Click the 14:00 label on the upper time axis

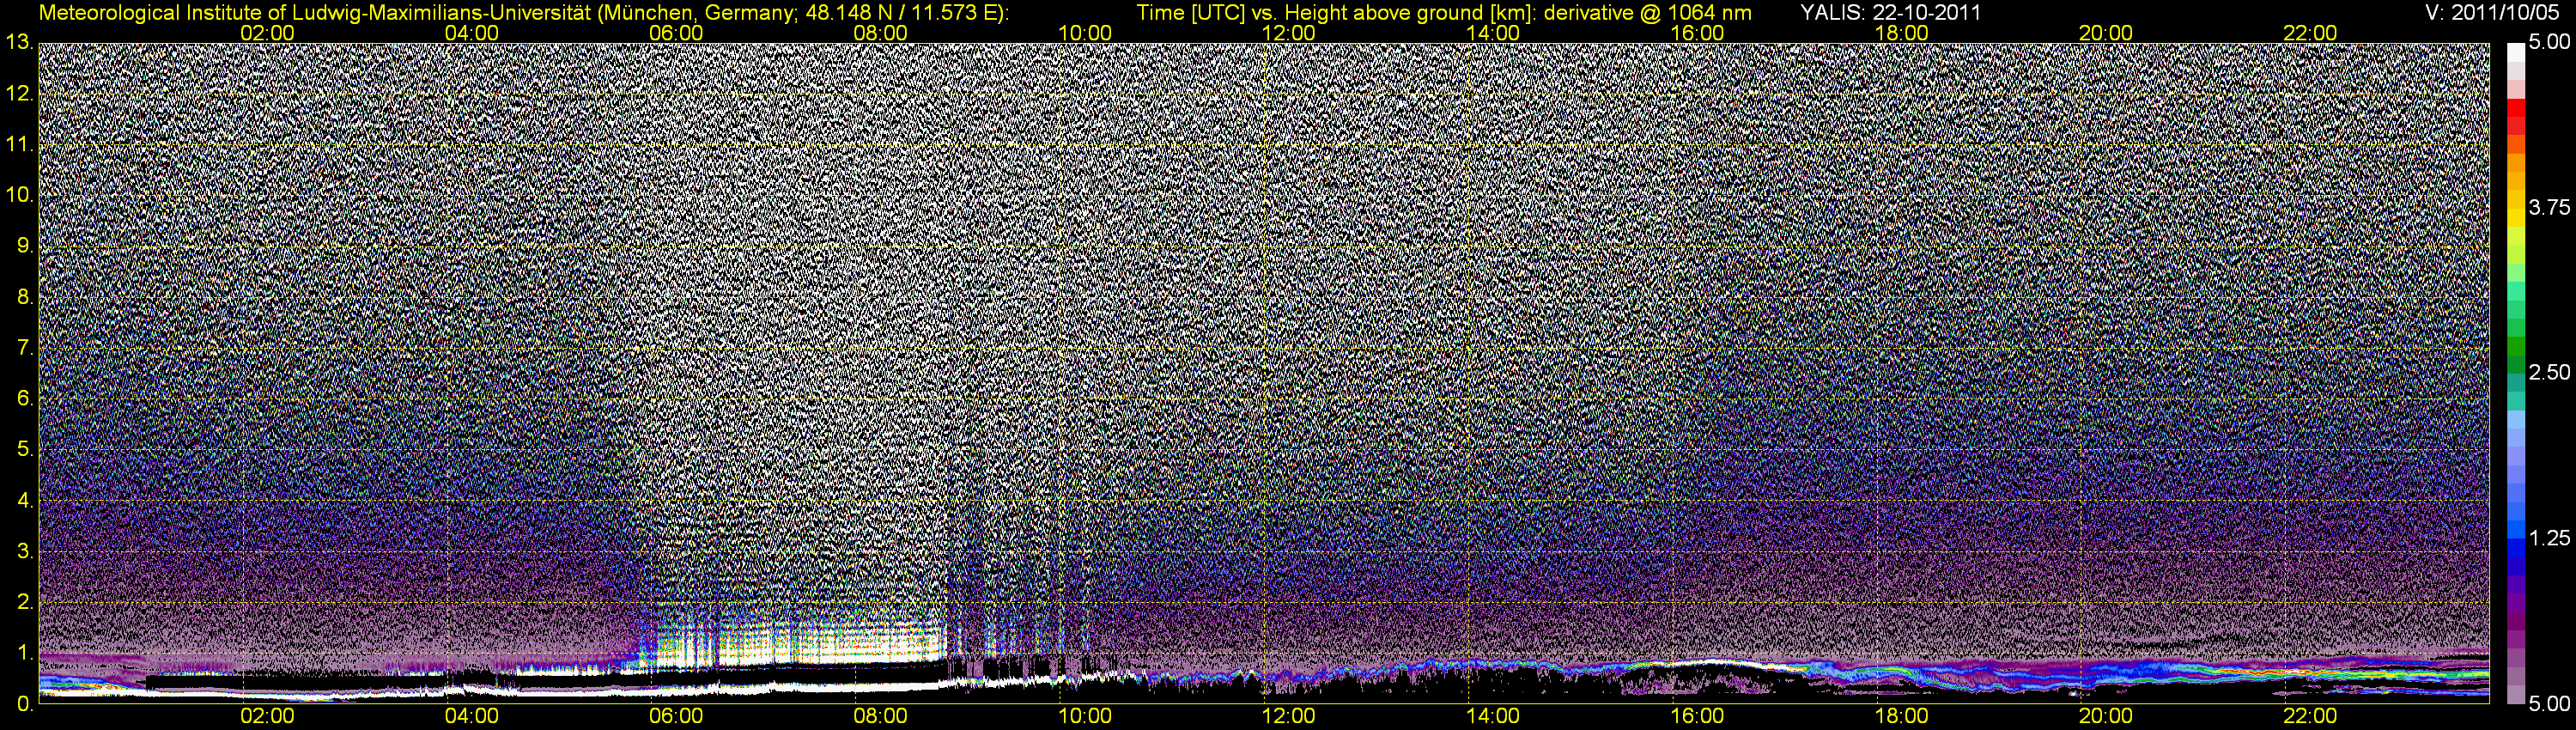1493,33
